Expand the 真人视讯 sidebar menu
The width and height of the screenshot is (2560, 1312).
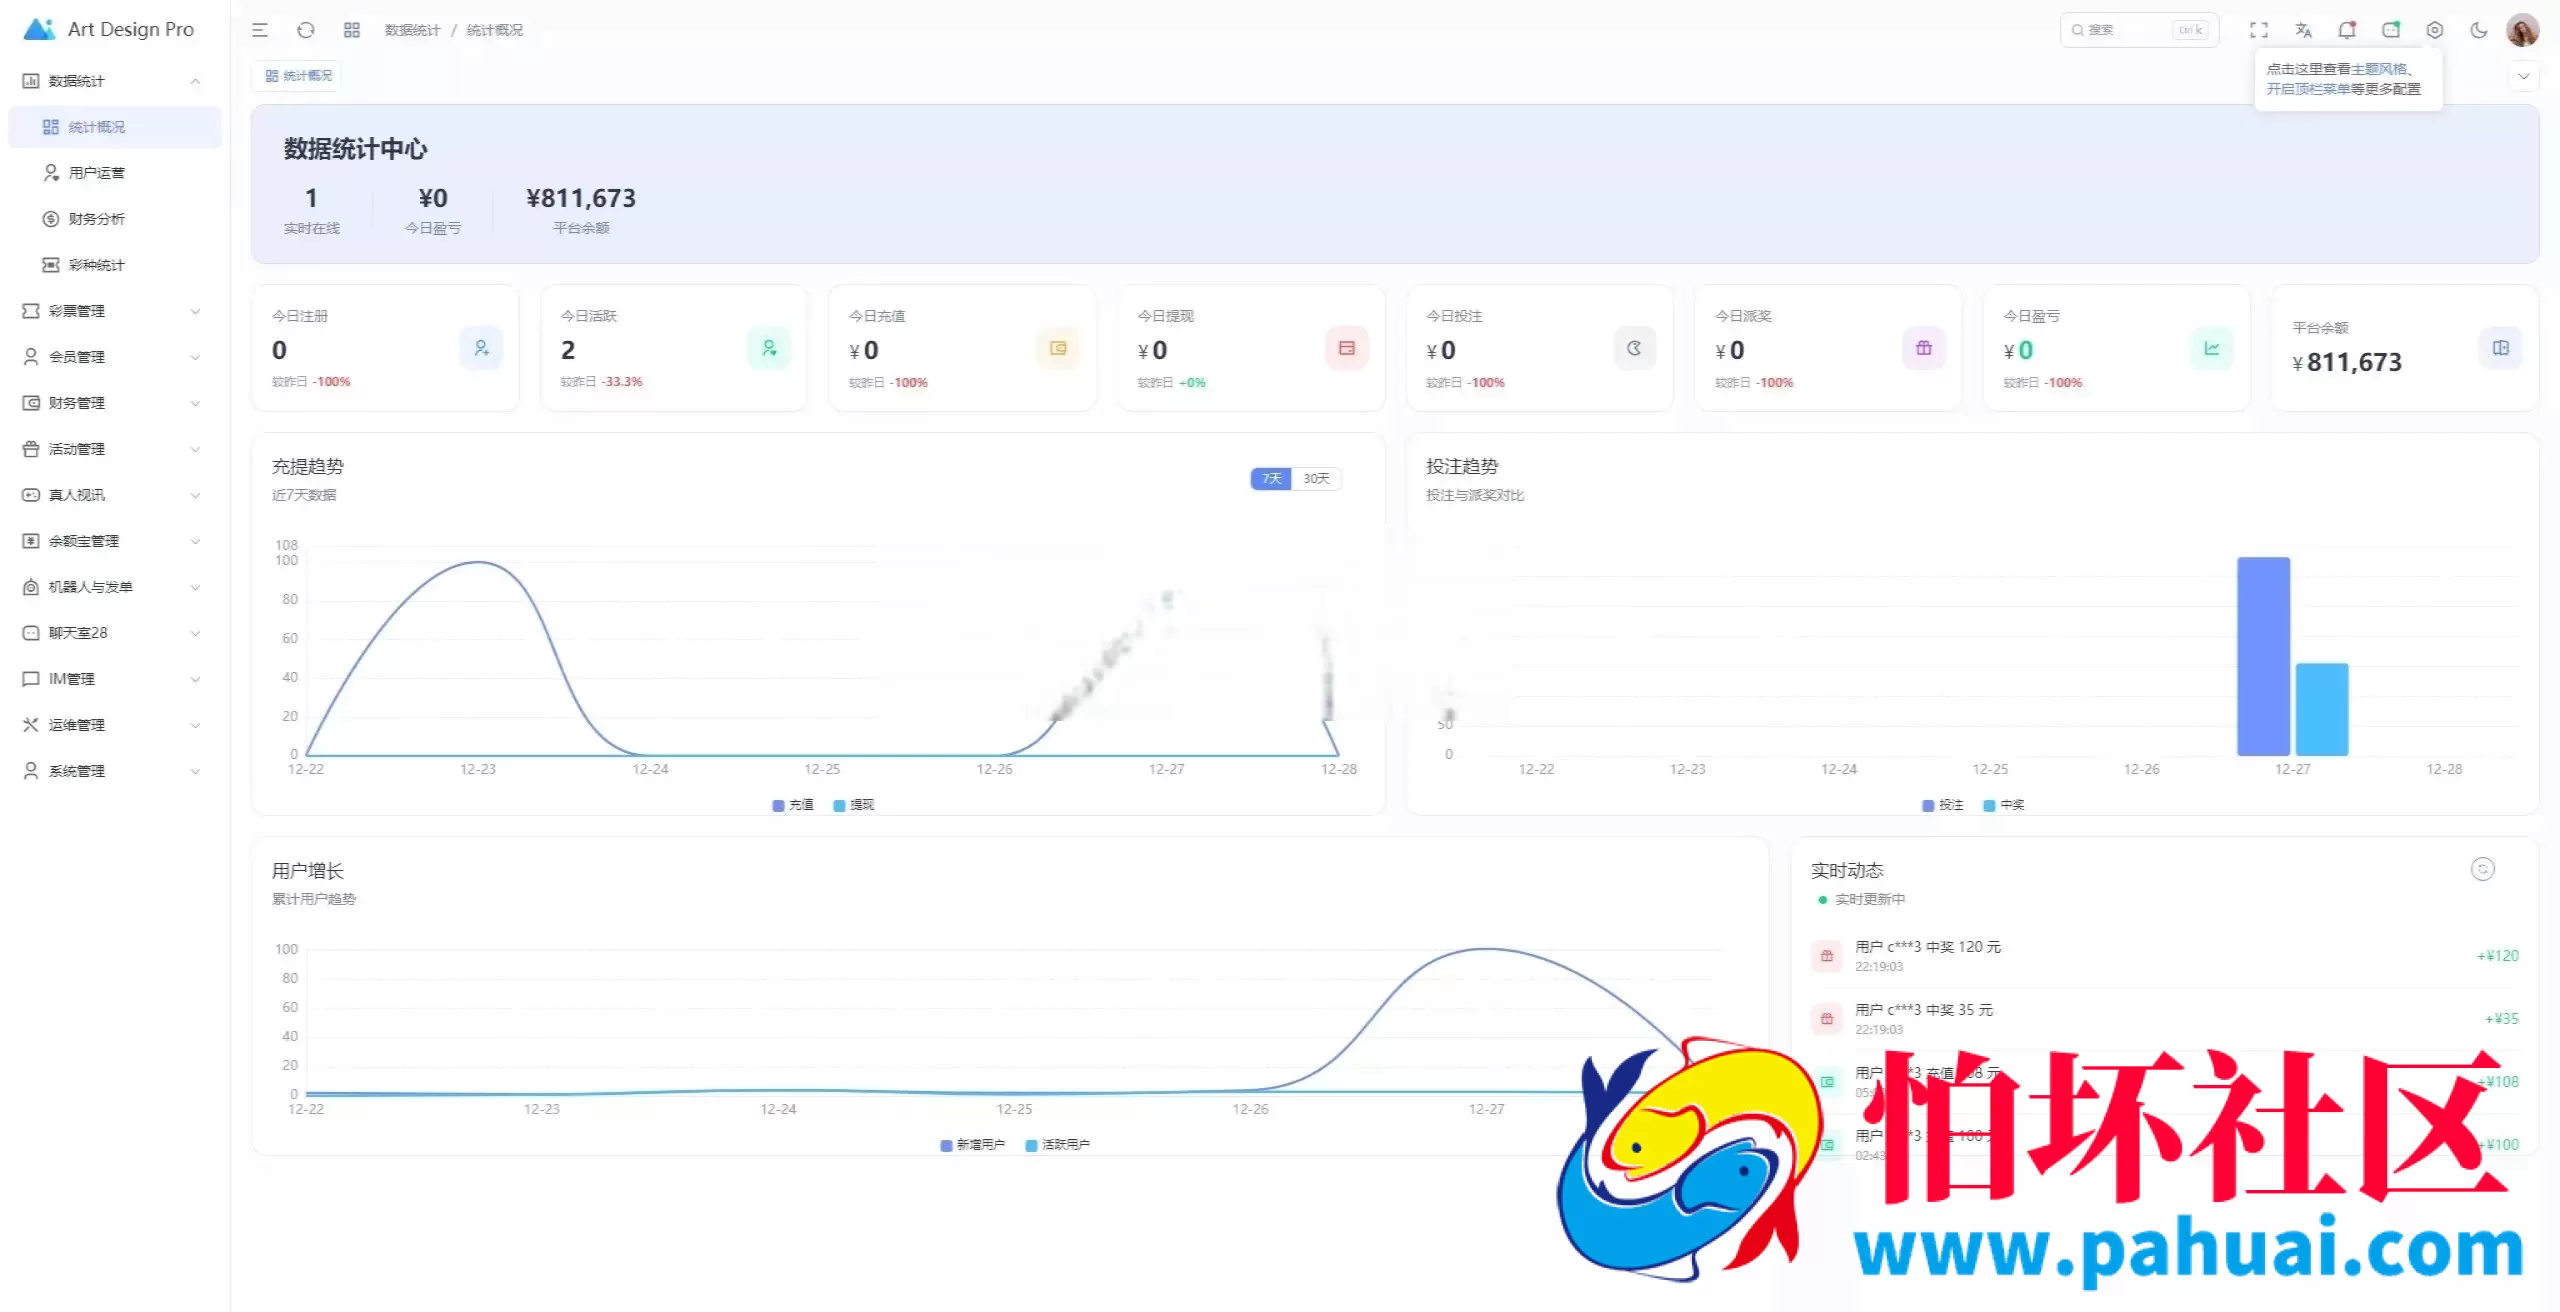tap(114, 495)
